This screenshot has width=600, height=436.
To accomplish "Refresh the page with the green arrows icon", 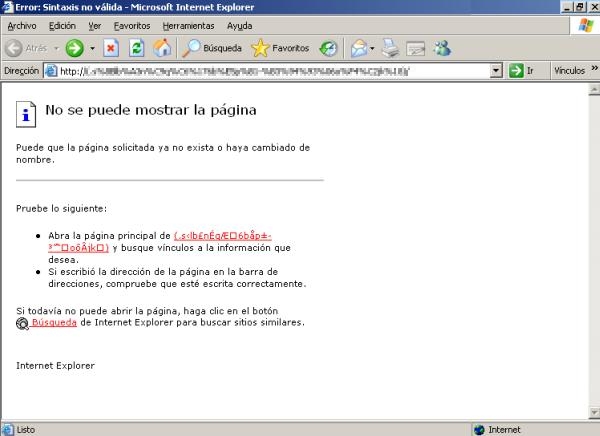I will pos(137,48).
